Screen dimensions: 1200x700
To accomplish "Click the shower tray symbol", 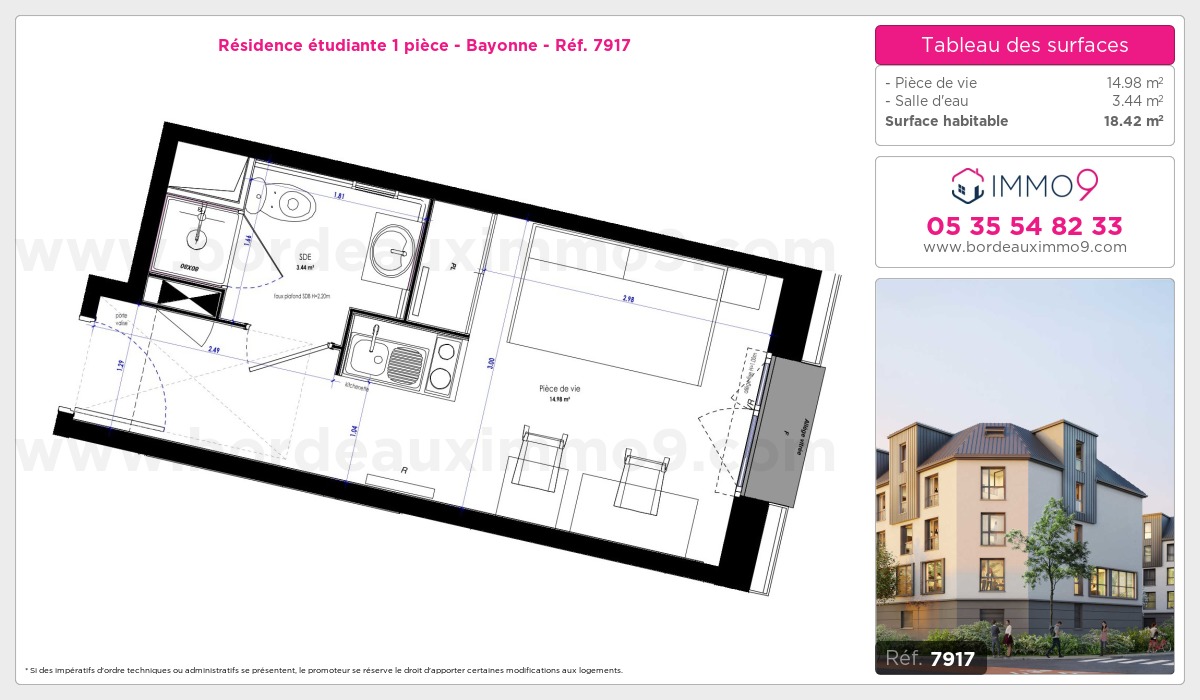I will pyautogui.click(x=200, y=228).
